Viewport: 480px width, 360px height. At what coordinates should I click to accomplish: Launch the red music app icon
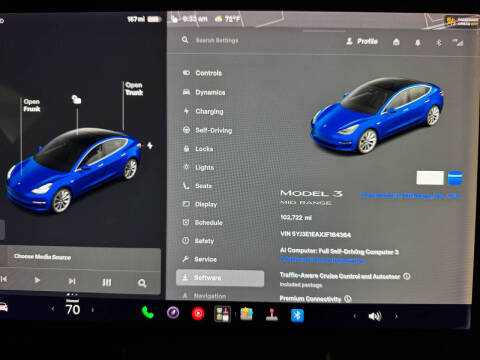[198, 313]
